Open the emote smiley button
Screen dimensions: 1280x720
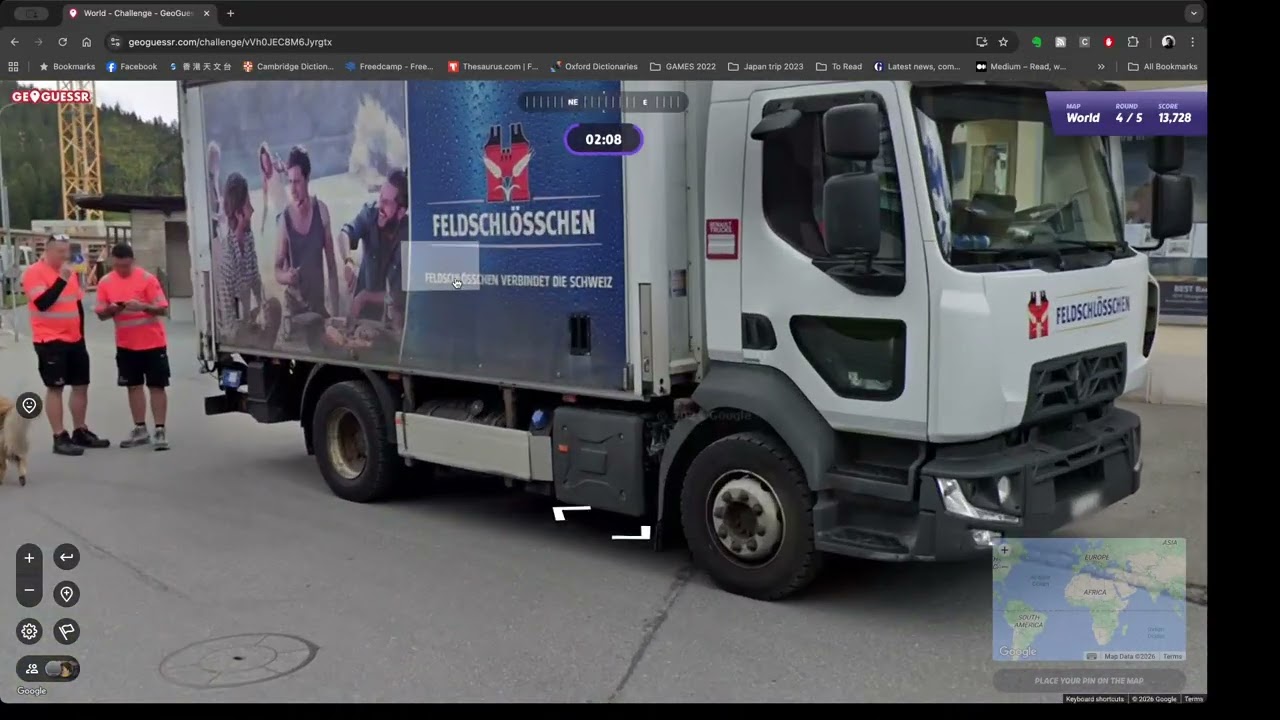click(29, 405)
